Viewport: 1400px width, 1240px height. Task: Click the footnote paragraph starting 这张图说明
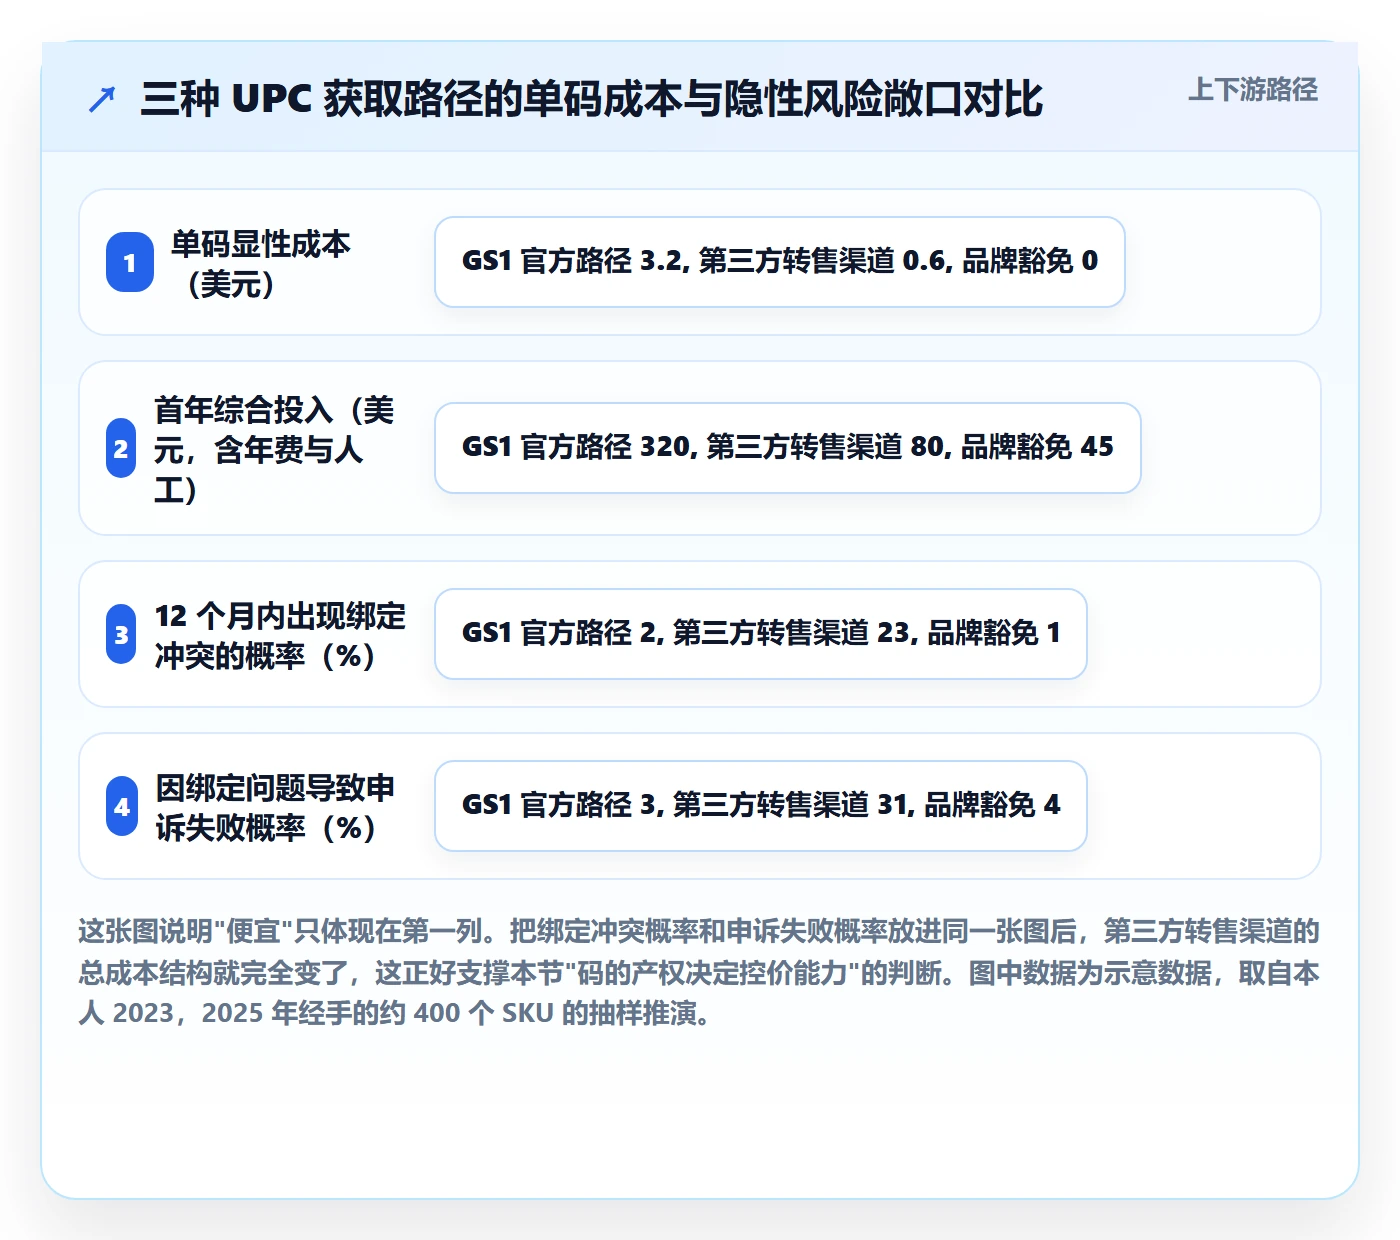700,972
